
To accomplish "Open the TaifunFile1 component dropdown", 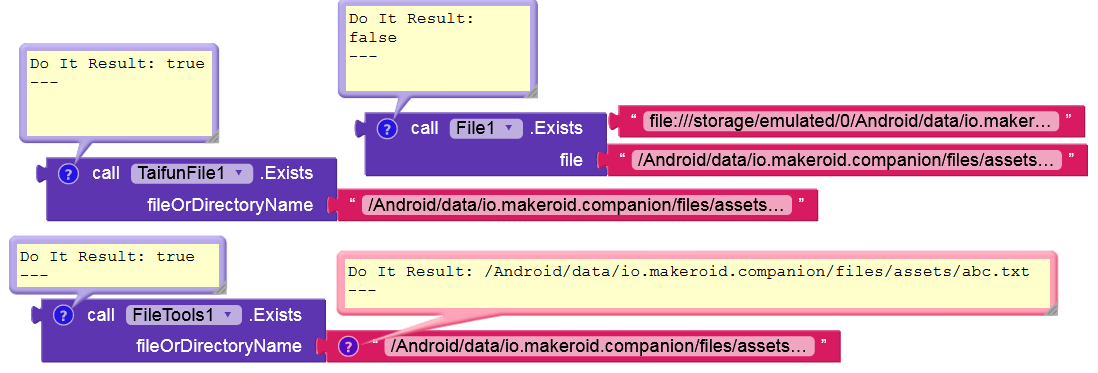I will tap(191, 174).
